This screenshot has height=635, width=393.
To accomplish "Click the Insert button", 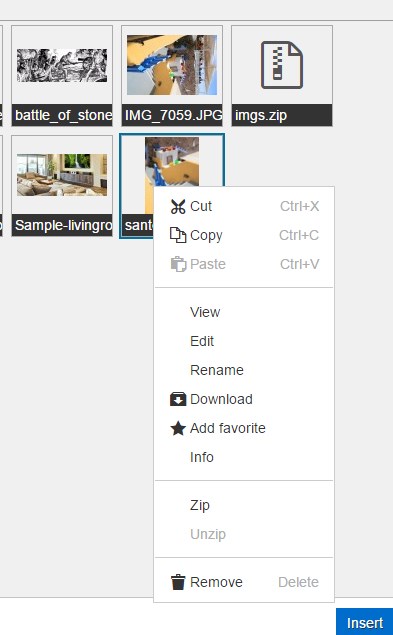I will click(x=365, y=622).
